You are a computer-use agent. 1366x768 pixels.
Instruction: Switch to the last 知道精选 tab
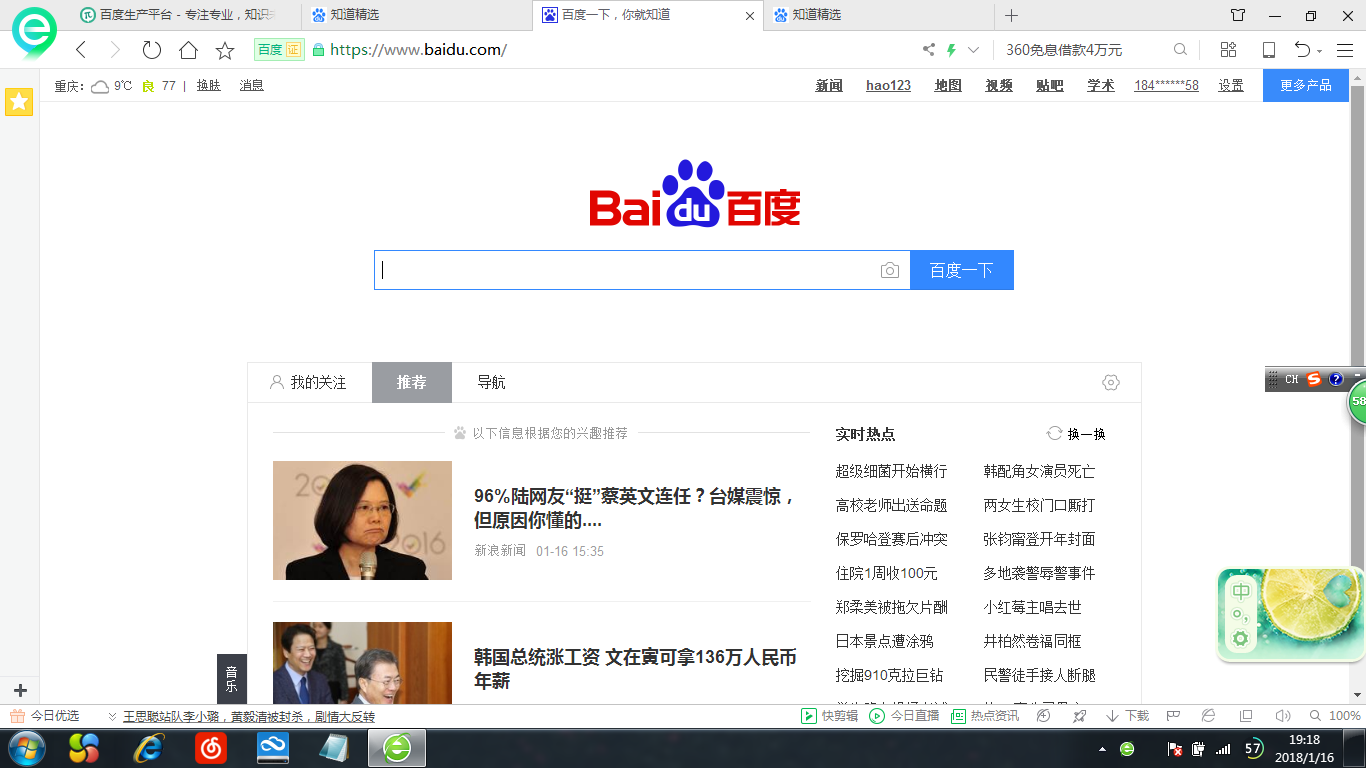click(878, 15)
